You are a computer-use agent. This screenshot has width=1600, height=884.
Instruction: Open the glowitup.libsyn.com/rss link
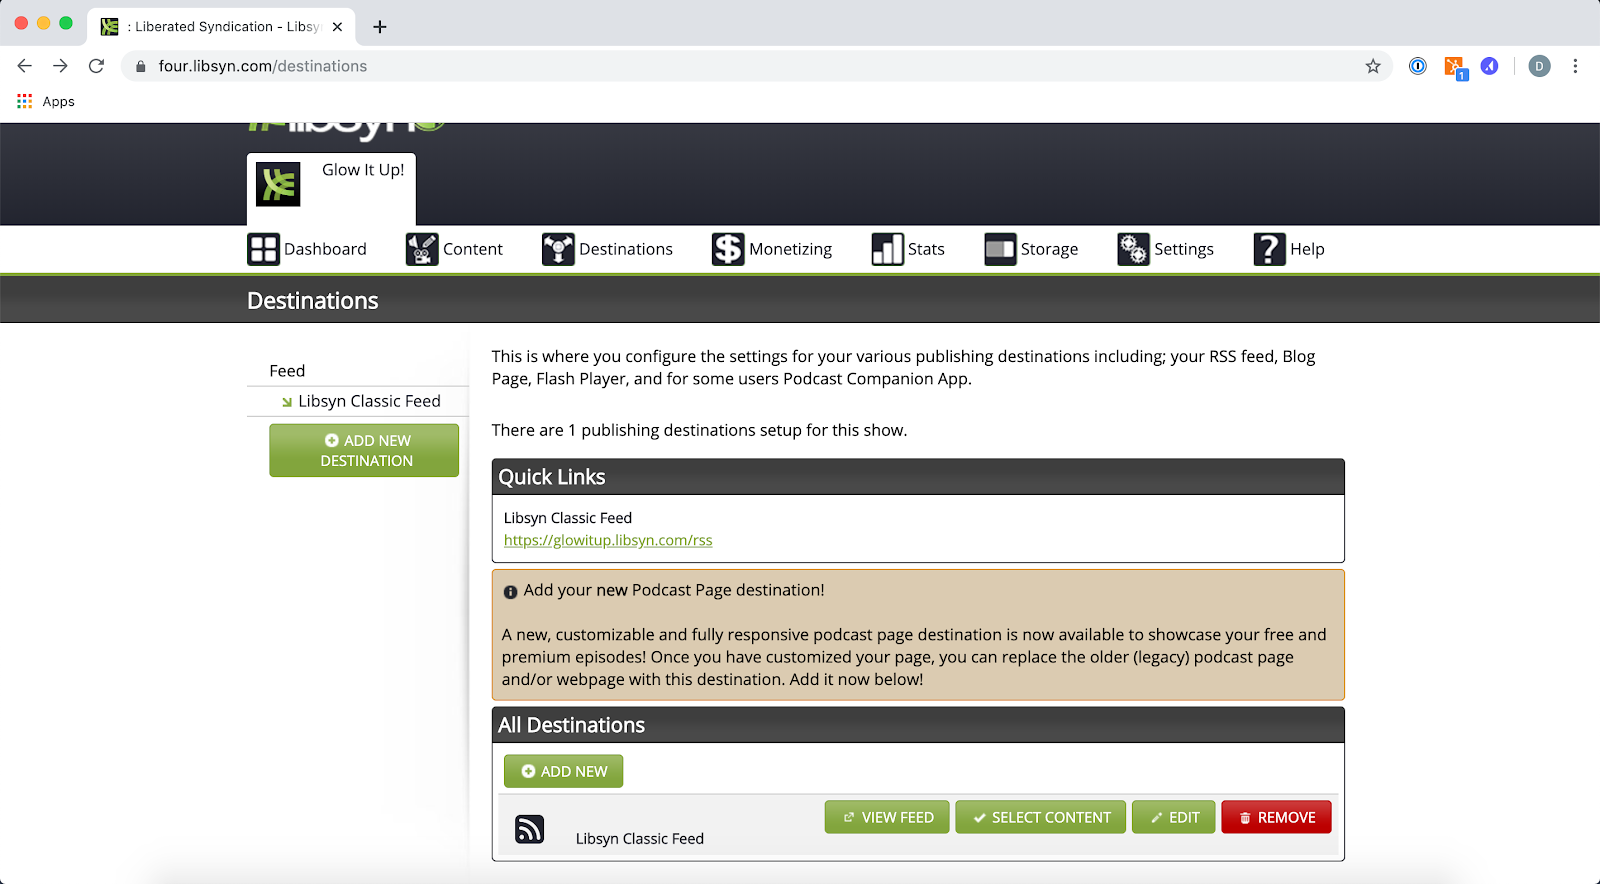point(608,540)
